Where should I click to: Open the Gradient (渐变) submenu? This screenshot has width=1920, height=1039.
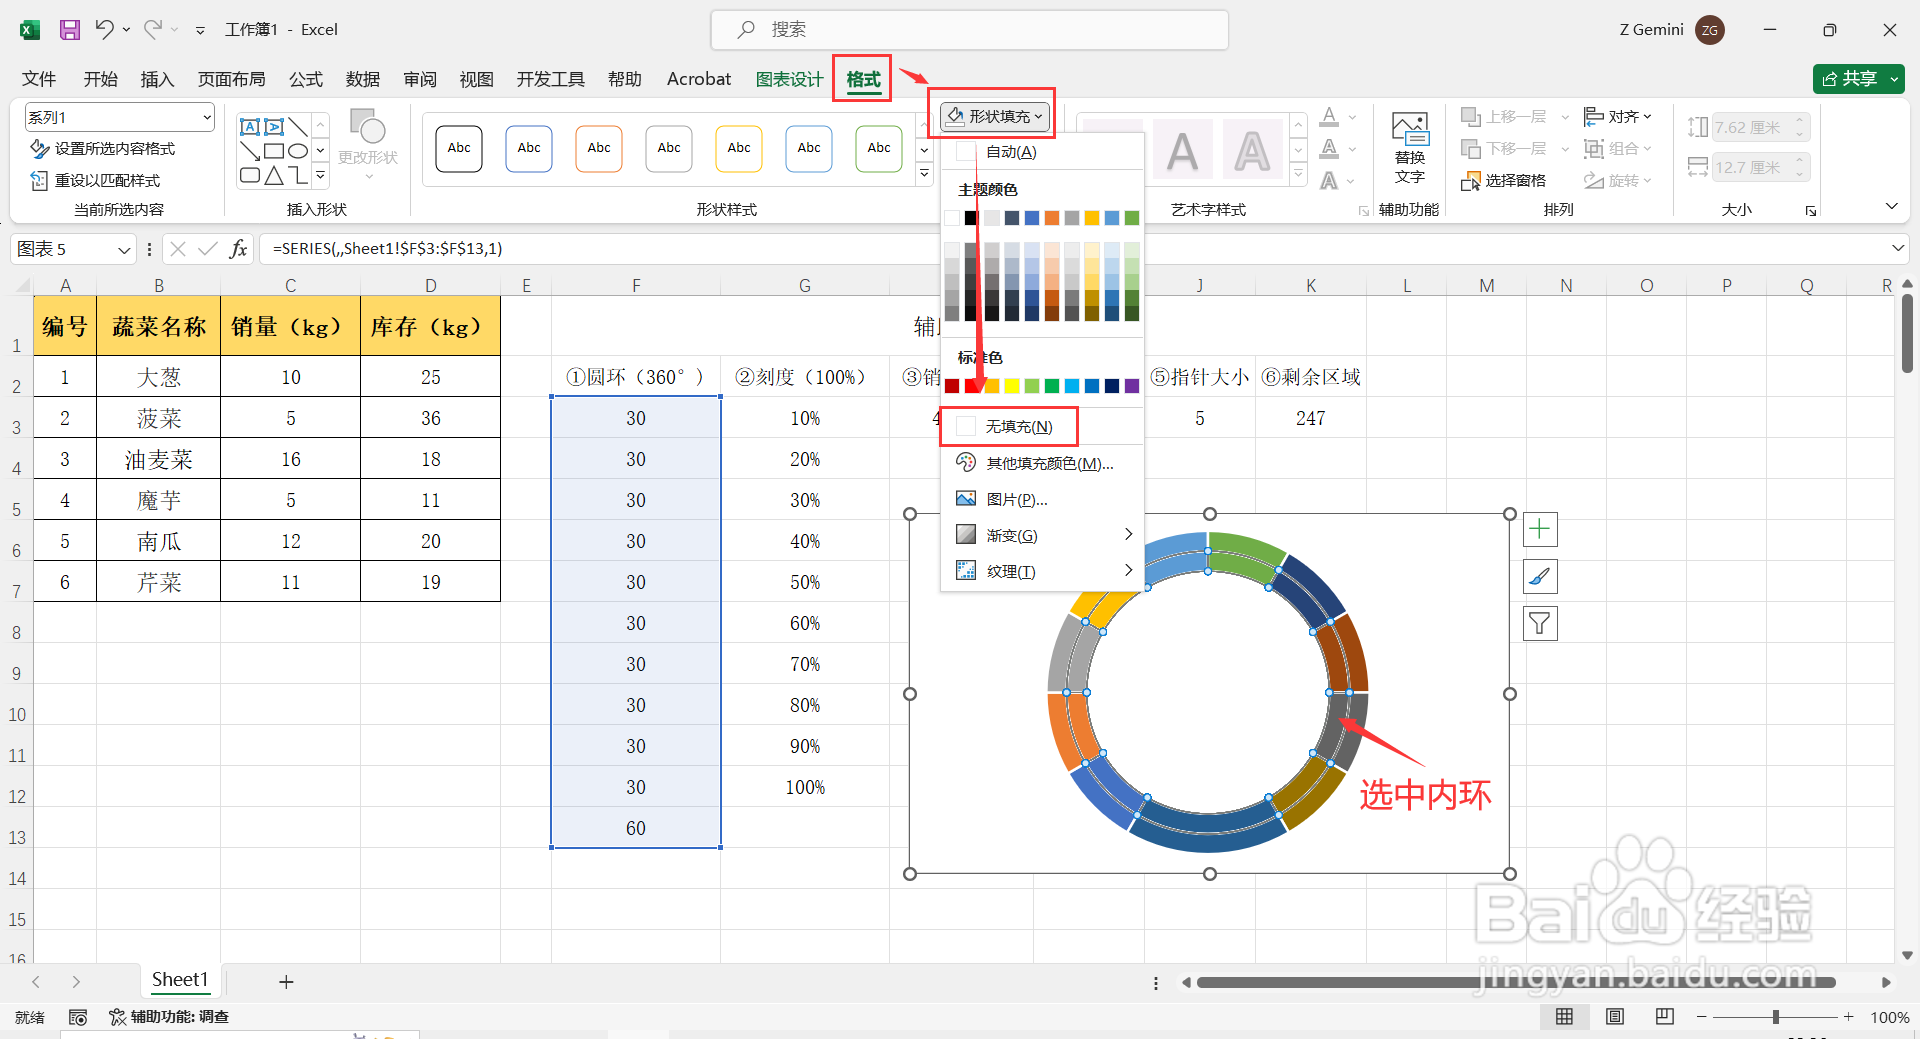(1042, 535)
